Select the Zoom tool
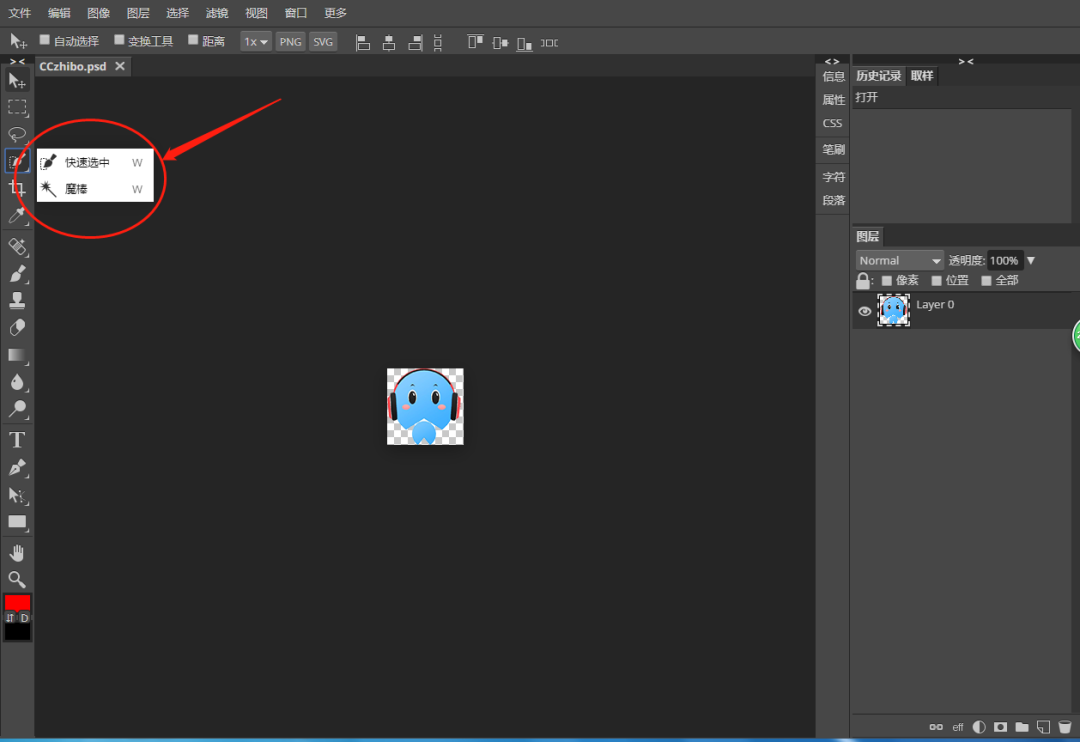Viewport: 1080px width, 742px height. (17, 579)
